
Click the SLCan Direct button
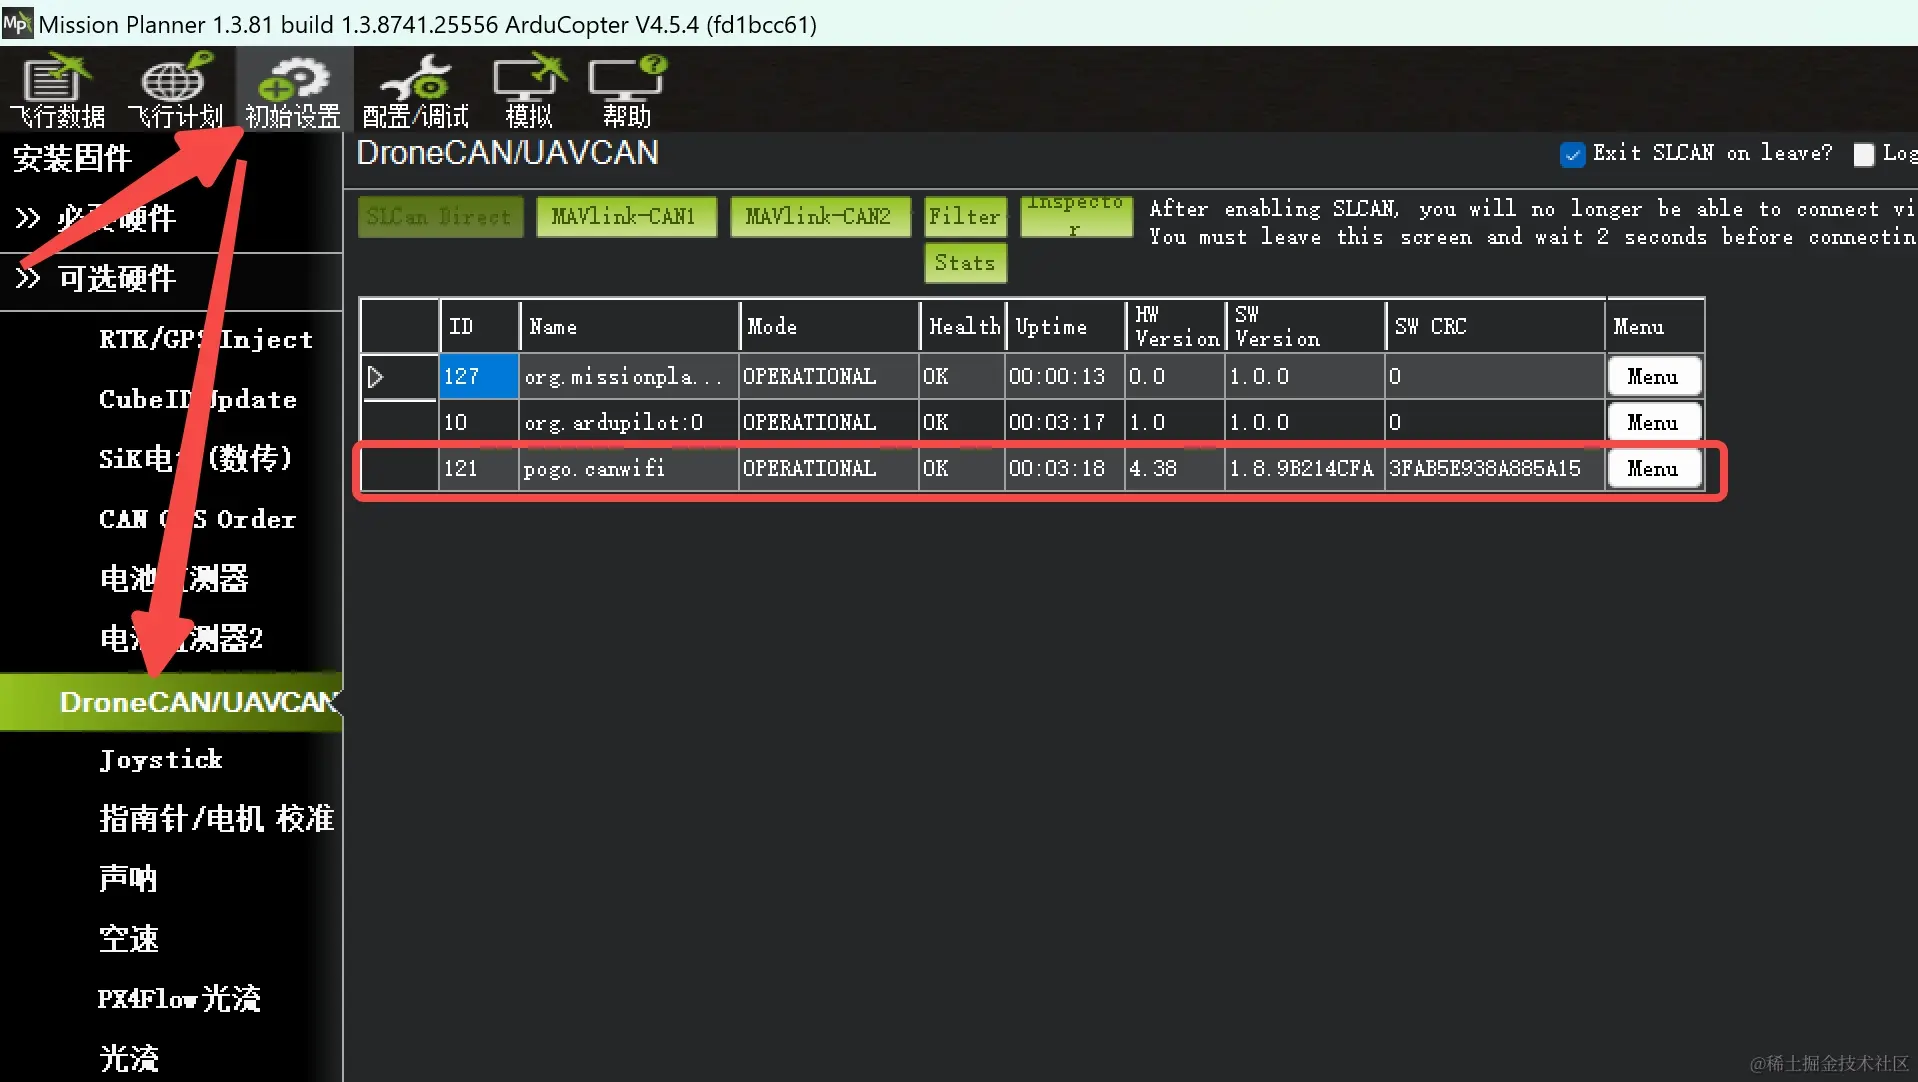pyautogui.click(x=440, y=216)
